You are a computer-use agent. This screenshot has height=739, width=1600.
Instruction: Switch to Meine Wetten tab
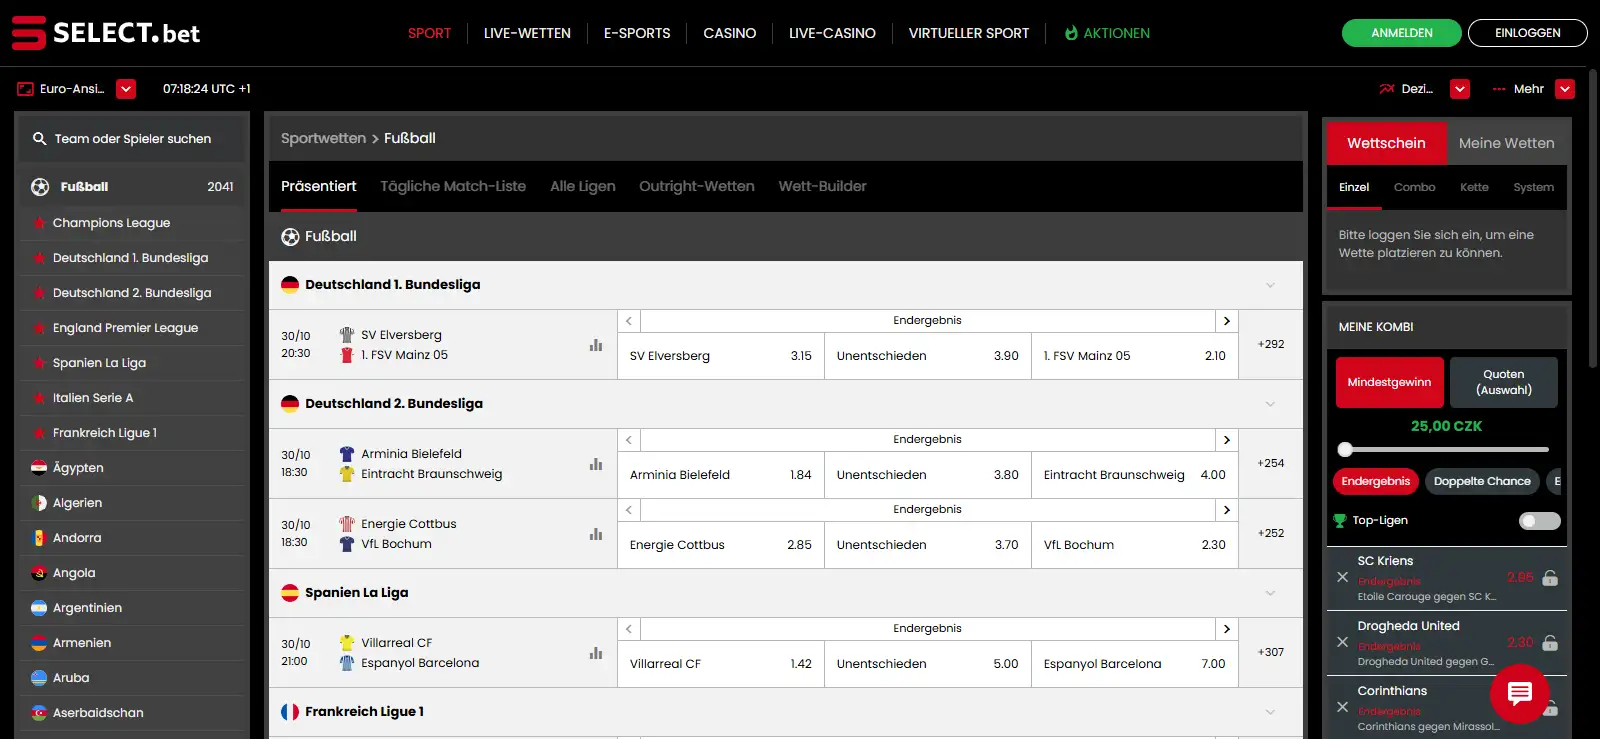pos(1506,143)
